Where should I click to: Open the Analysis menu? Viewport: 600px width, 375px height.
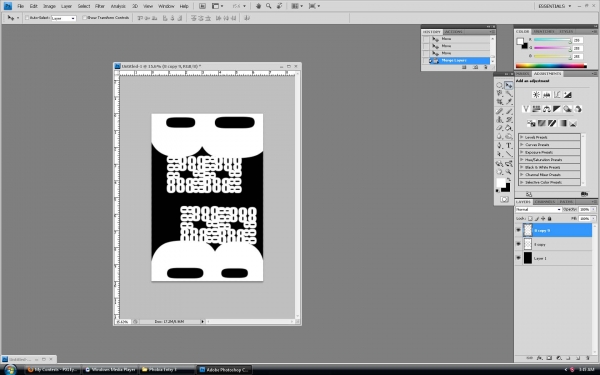tap(118, 6)
